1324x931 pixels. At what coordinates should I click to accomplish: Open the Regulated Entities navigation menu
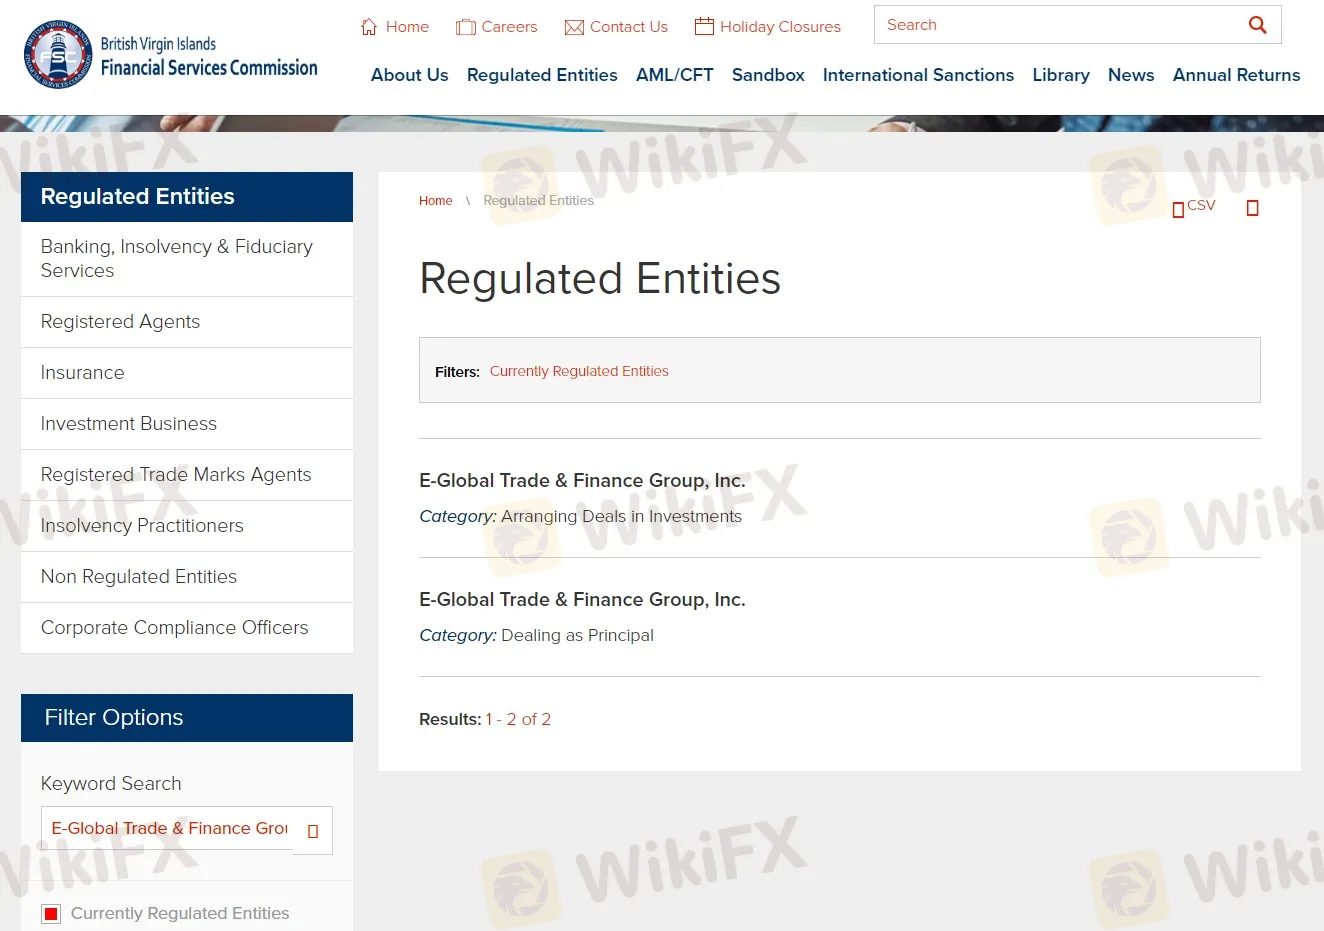542,75
